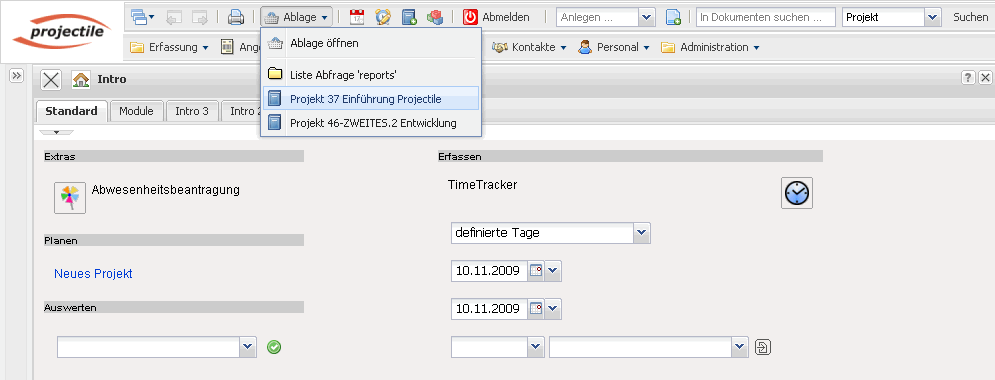Toggle the Ablage dropdown menu
Image resolution: width=995 pixels, height=380 pixels.
click(296, 17)
